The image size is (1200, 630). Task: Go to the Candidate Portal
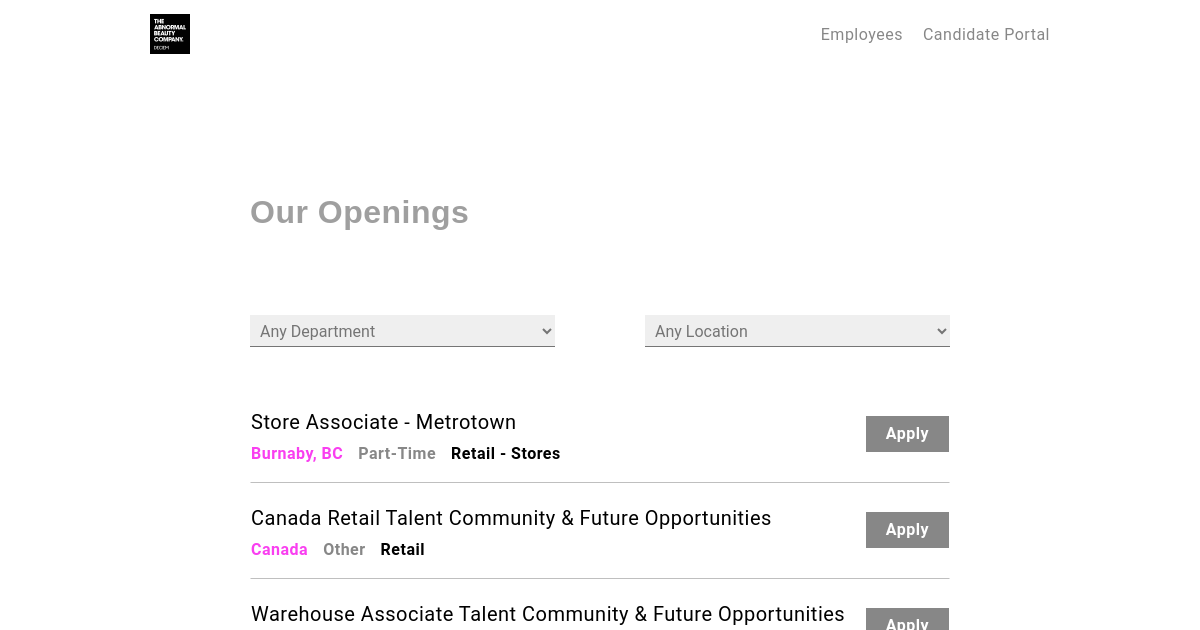pos(985,34)
